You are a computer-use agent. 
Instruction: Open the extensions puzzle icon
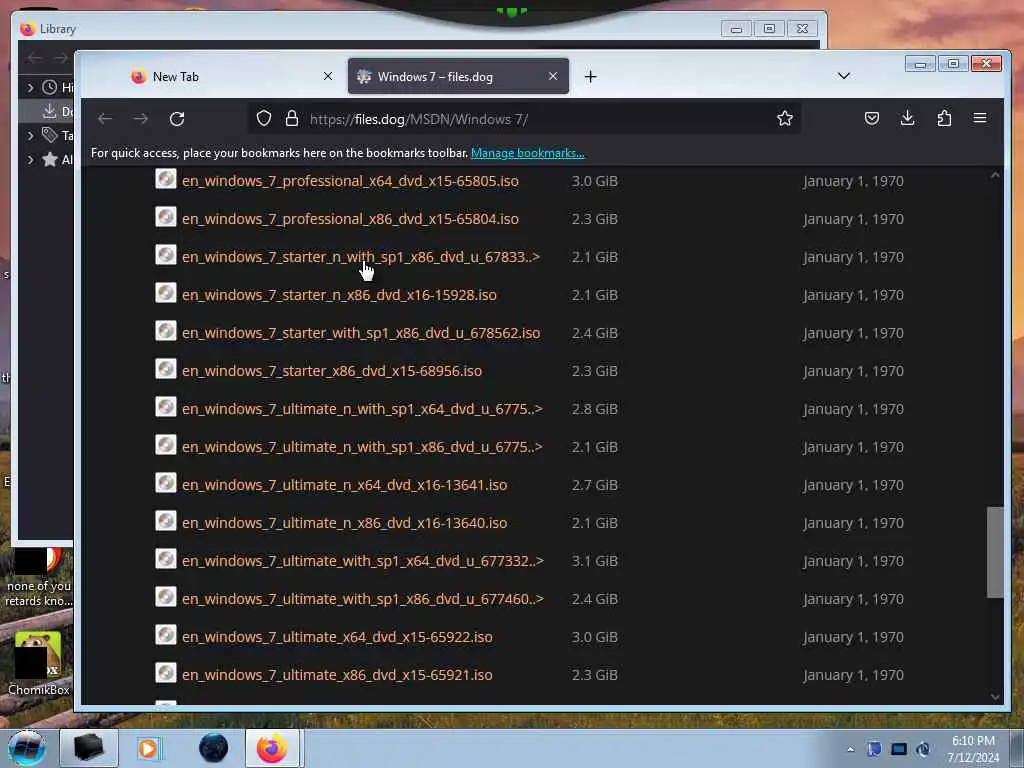point(944,118)
